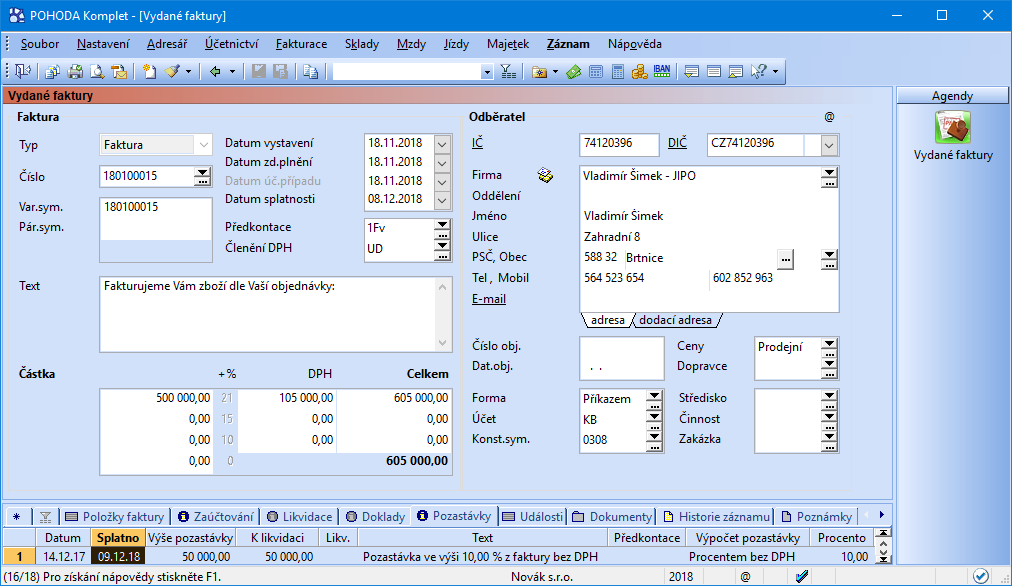Open the Účetnictví menu
Image resolution: width=1012 pixels, height=586 pixels.
[232, 44]
